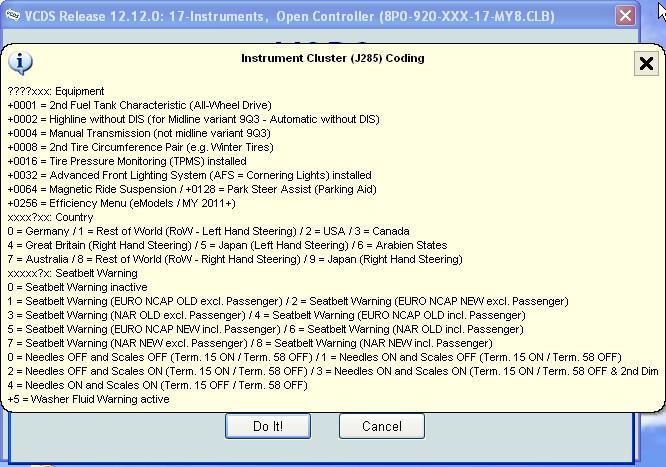The width and height of the screenshot is (666, 467).
Task: Click '4 = Needles ON and Scales ON' line
Action: click(x=157, y=386)
